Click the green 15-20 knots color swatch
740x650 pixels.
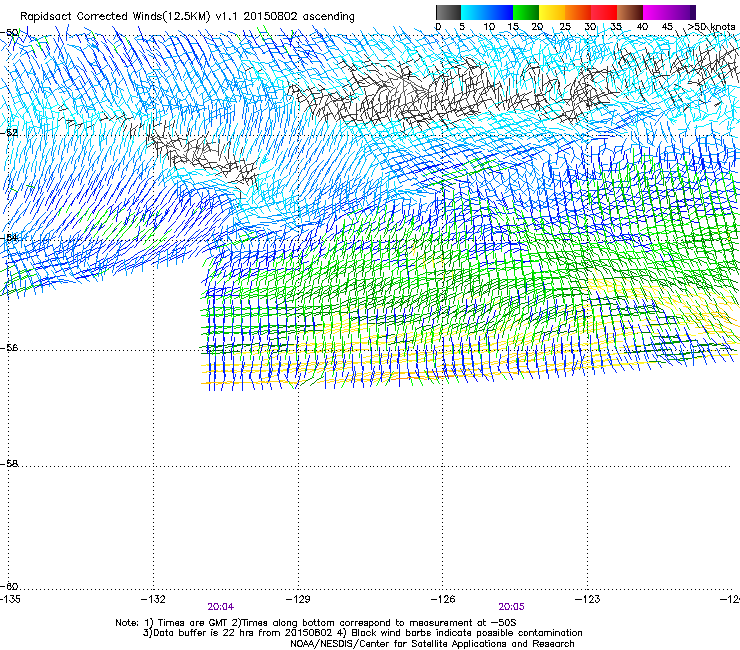click(x=526, y=12)
